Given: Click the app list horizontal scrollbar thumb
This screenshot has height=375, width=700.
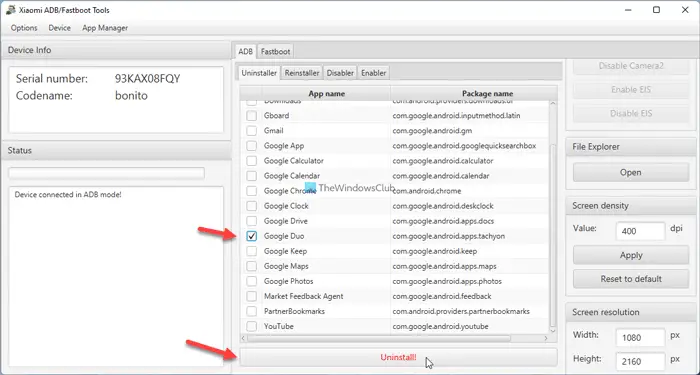Looking at the screenshot, I should (379, 339).
